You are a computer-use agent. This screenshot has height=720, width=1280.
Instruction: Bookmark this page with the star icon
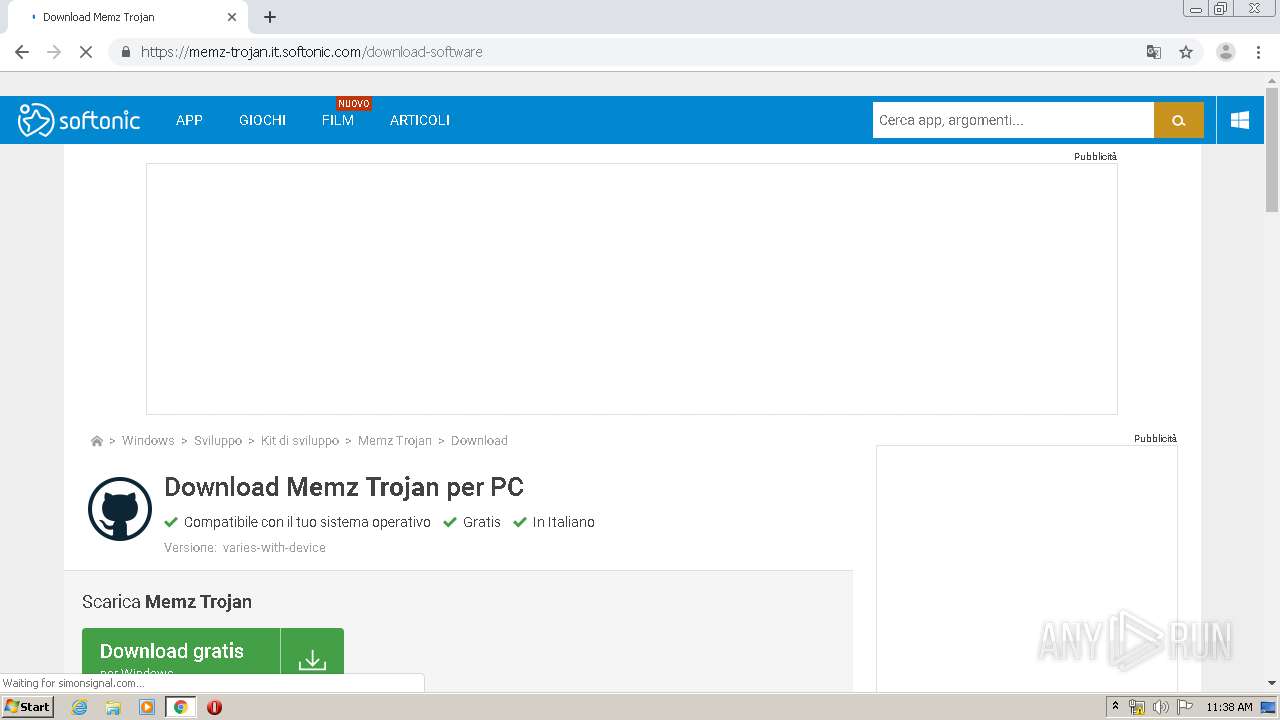tap(1186, 52)
